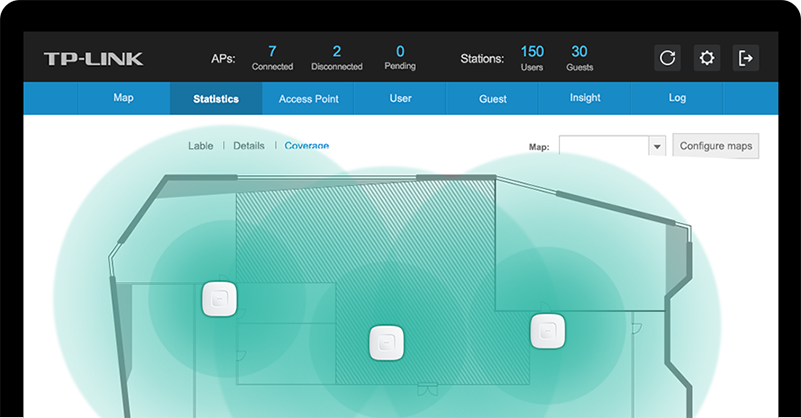The image size is (801, 418).
Task: Click inside the Map selection field
Action: (603, 147)
